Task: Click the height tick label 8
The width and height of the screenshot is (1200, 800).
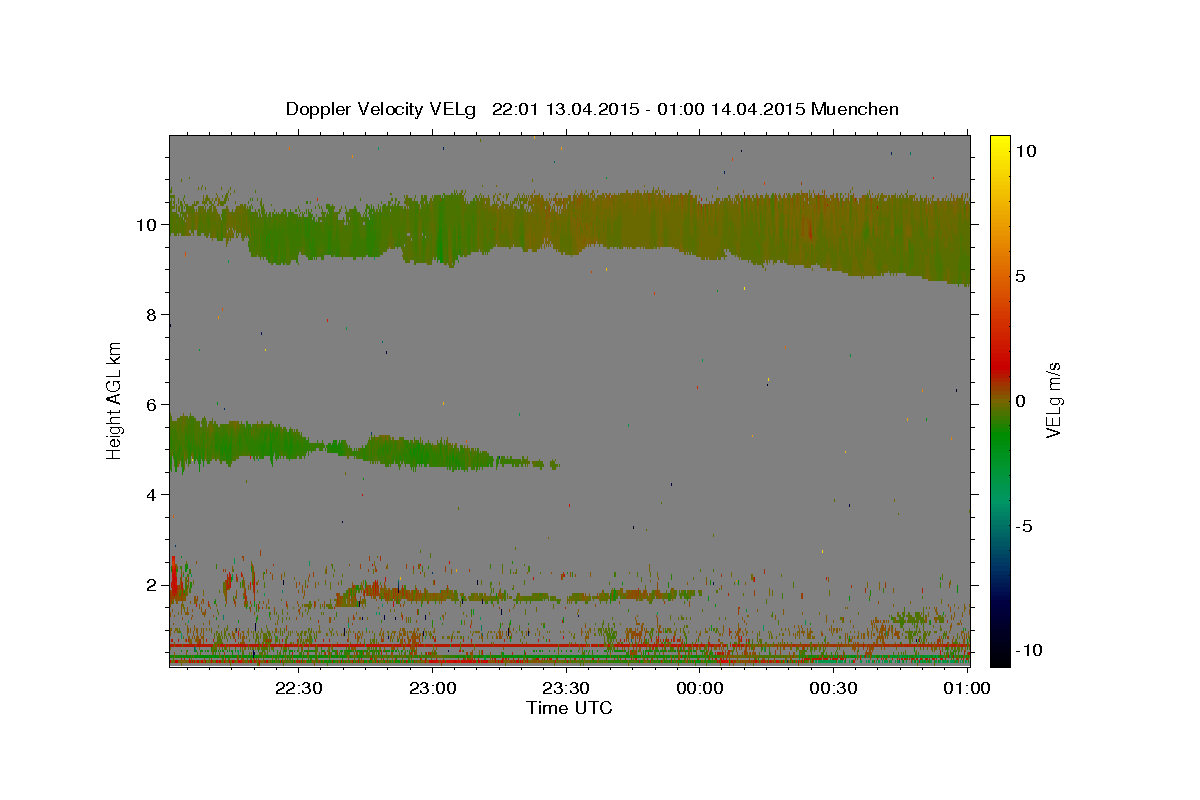Action: tap(152, 315)
